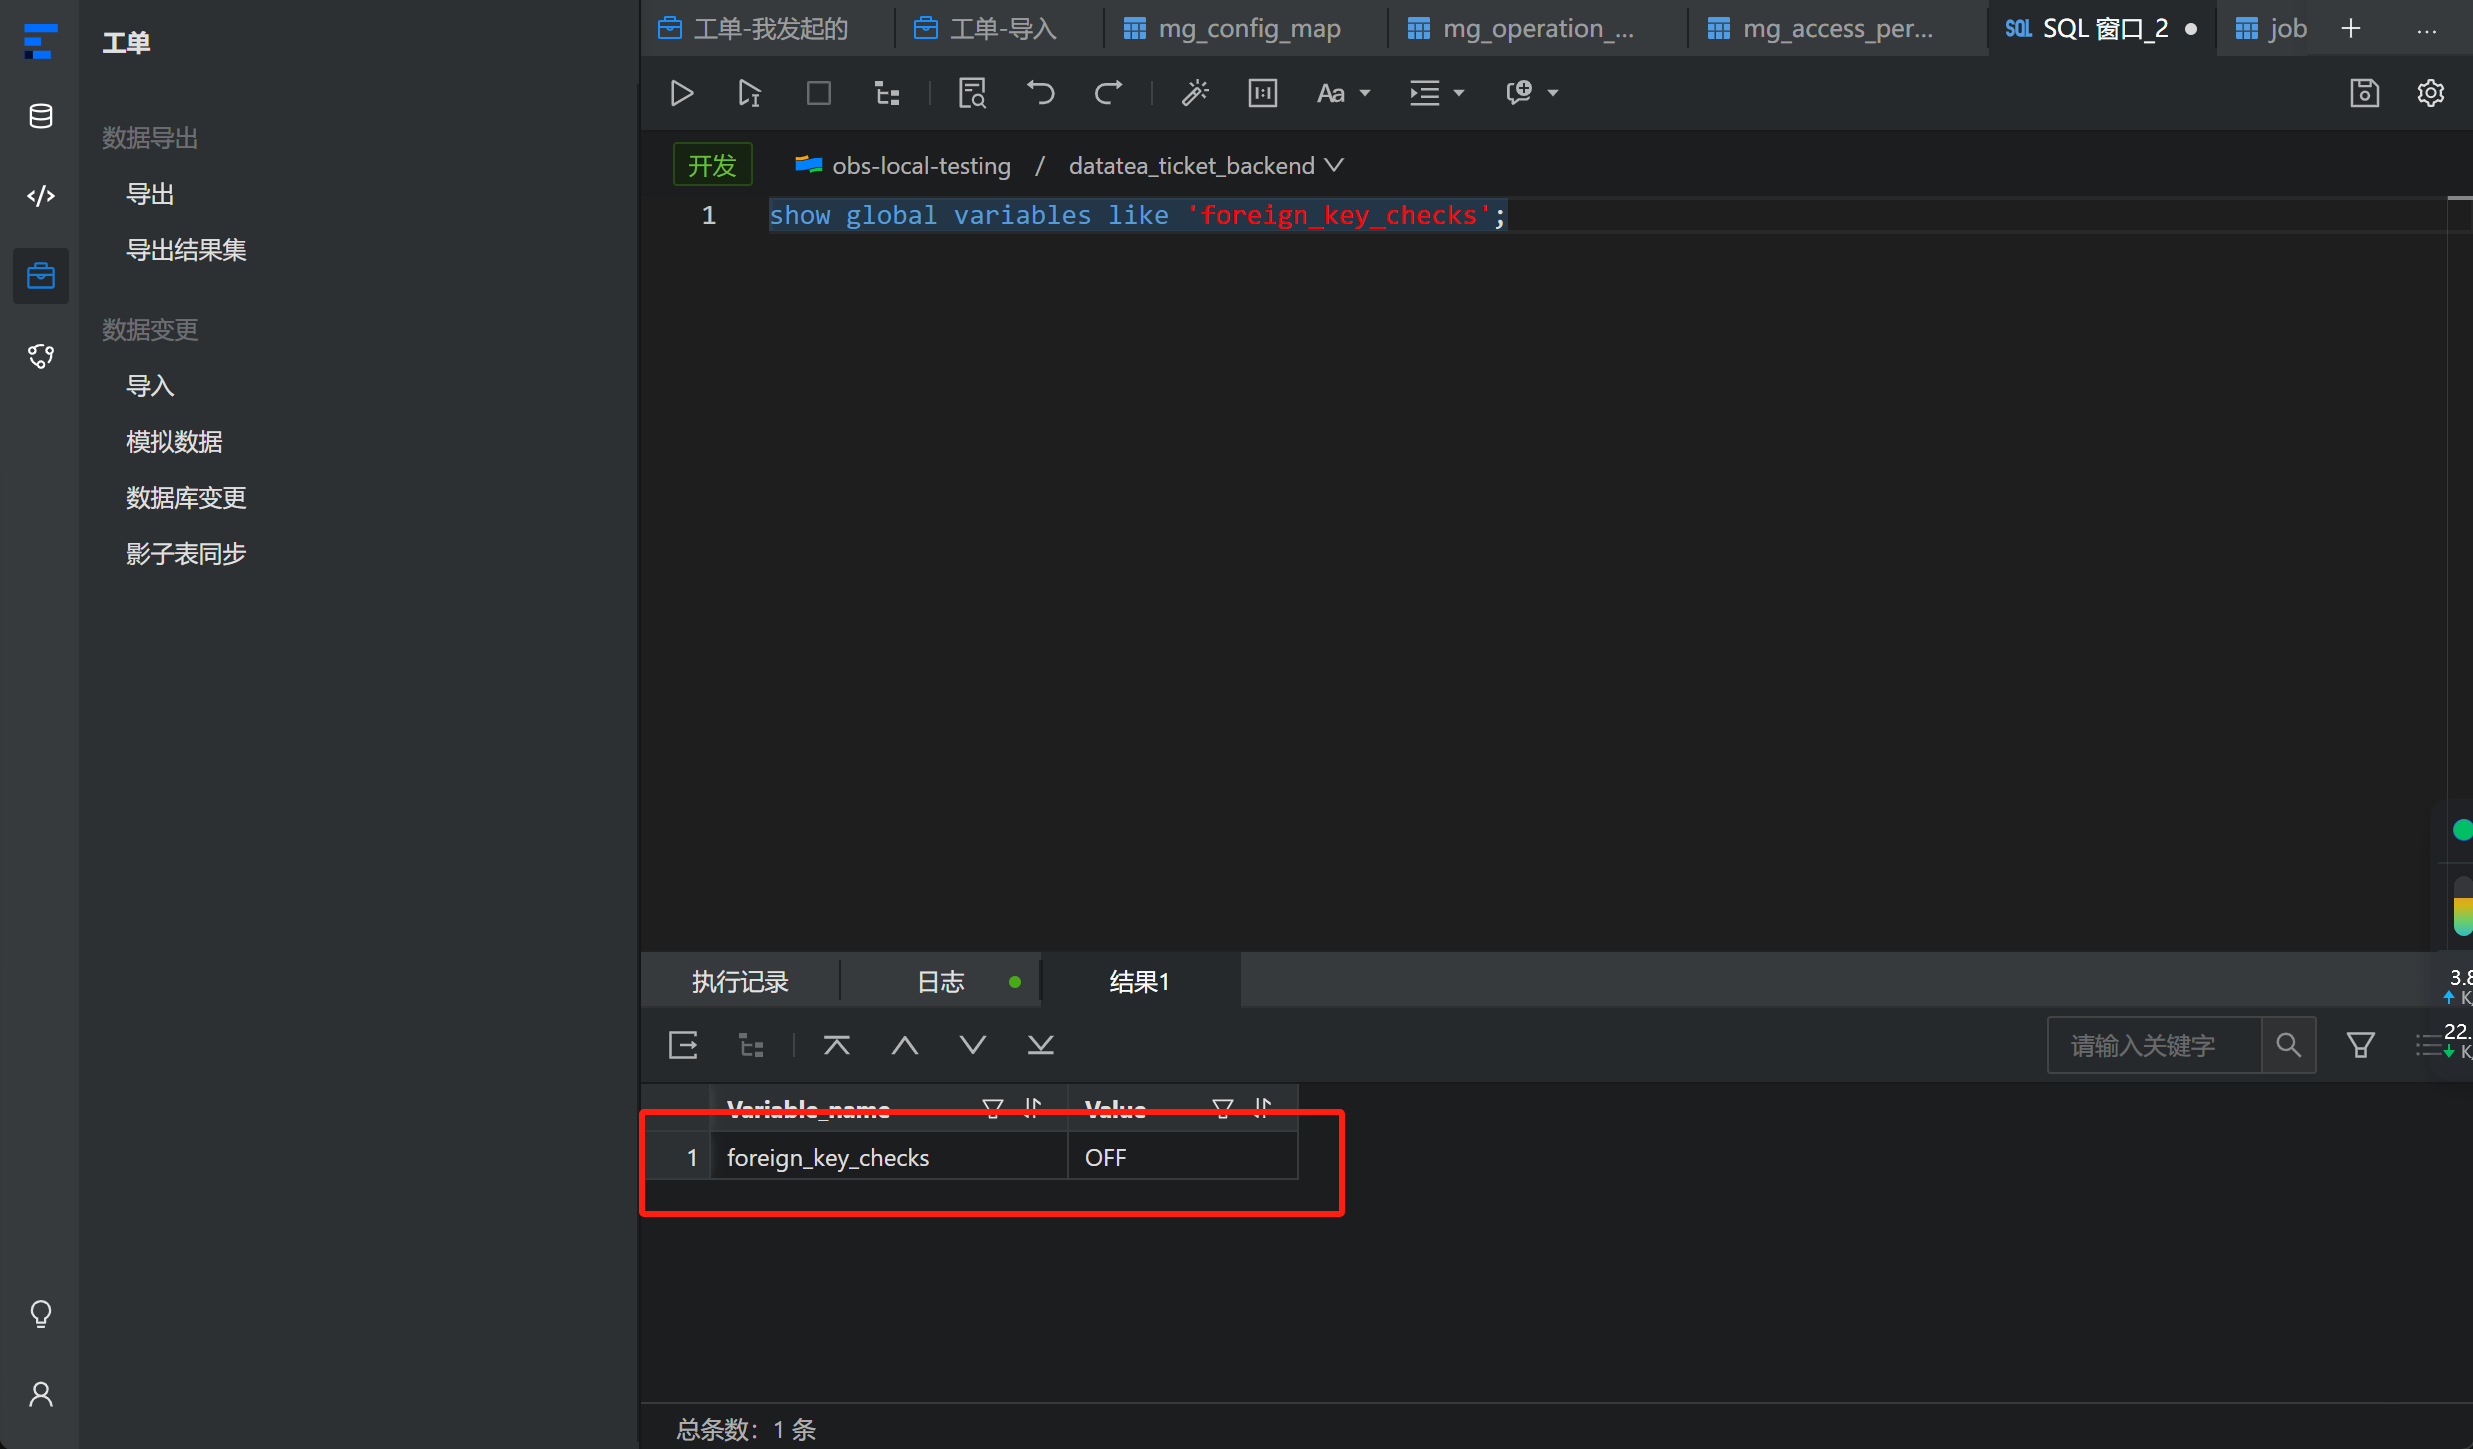Move to previous result row
This screenshot has width=2473, height=1449.
click(904, 1046)
